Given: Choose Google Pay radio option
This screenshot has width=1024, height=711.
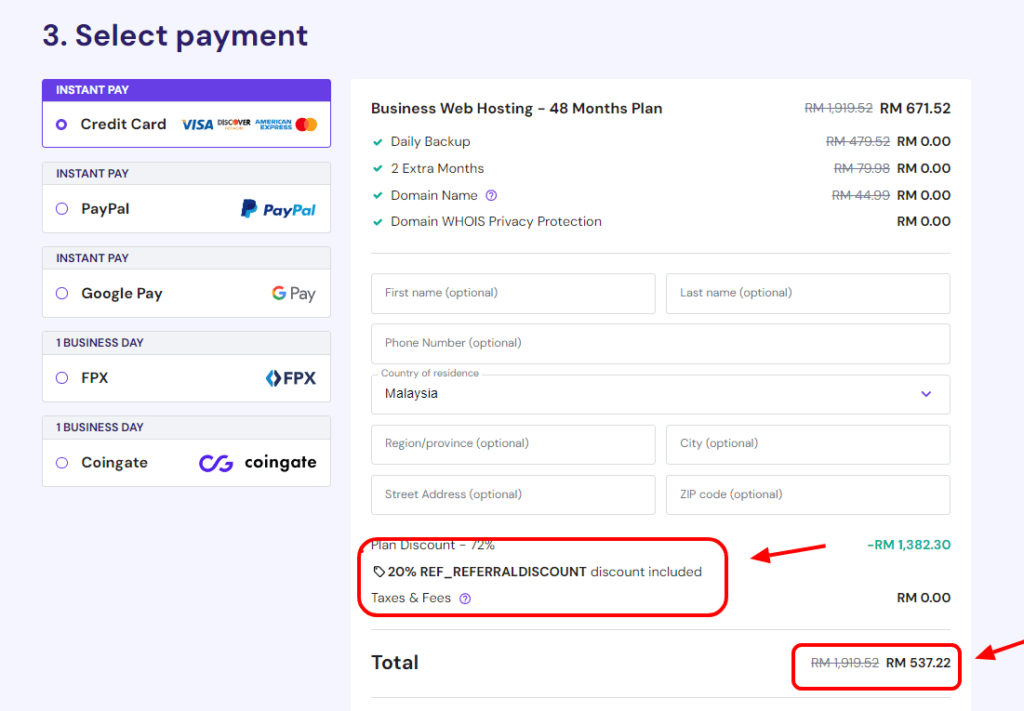Looking at the screenshot, I should point(62,294).
